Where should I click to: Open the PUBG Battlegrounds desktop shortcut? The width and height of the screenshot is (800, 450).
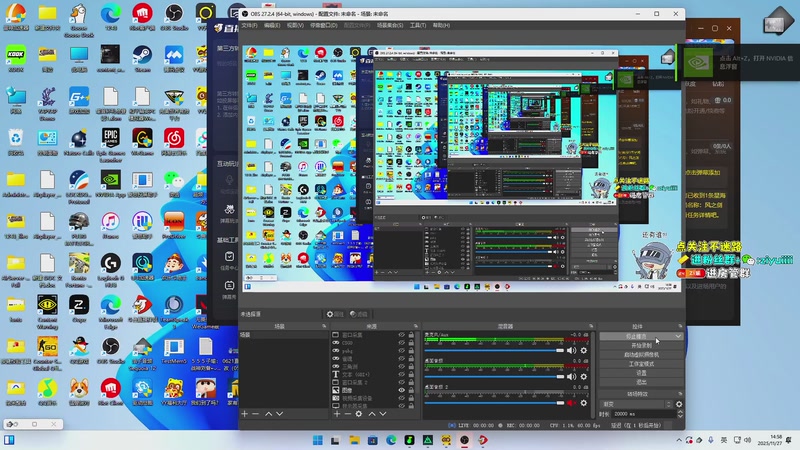click(x=79, y=226)
